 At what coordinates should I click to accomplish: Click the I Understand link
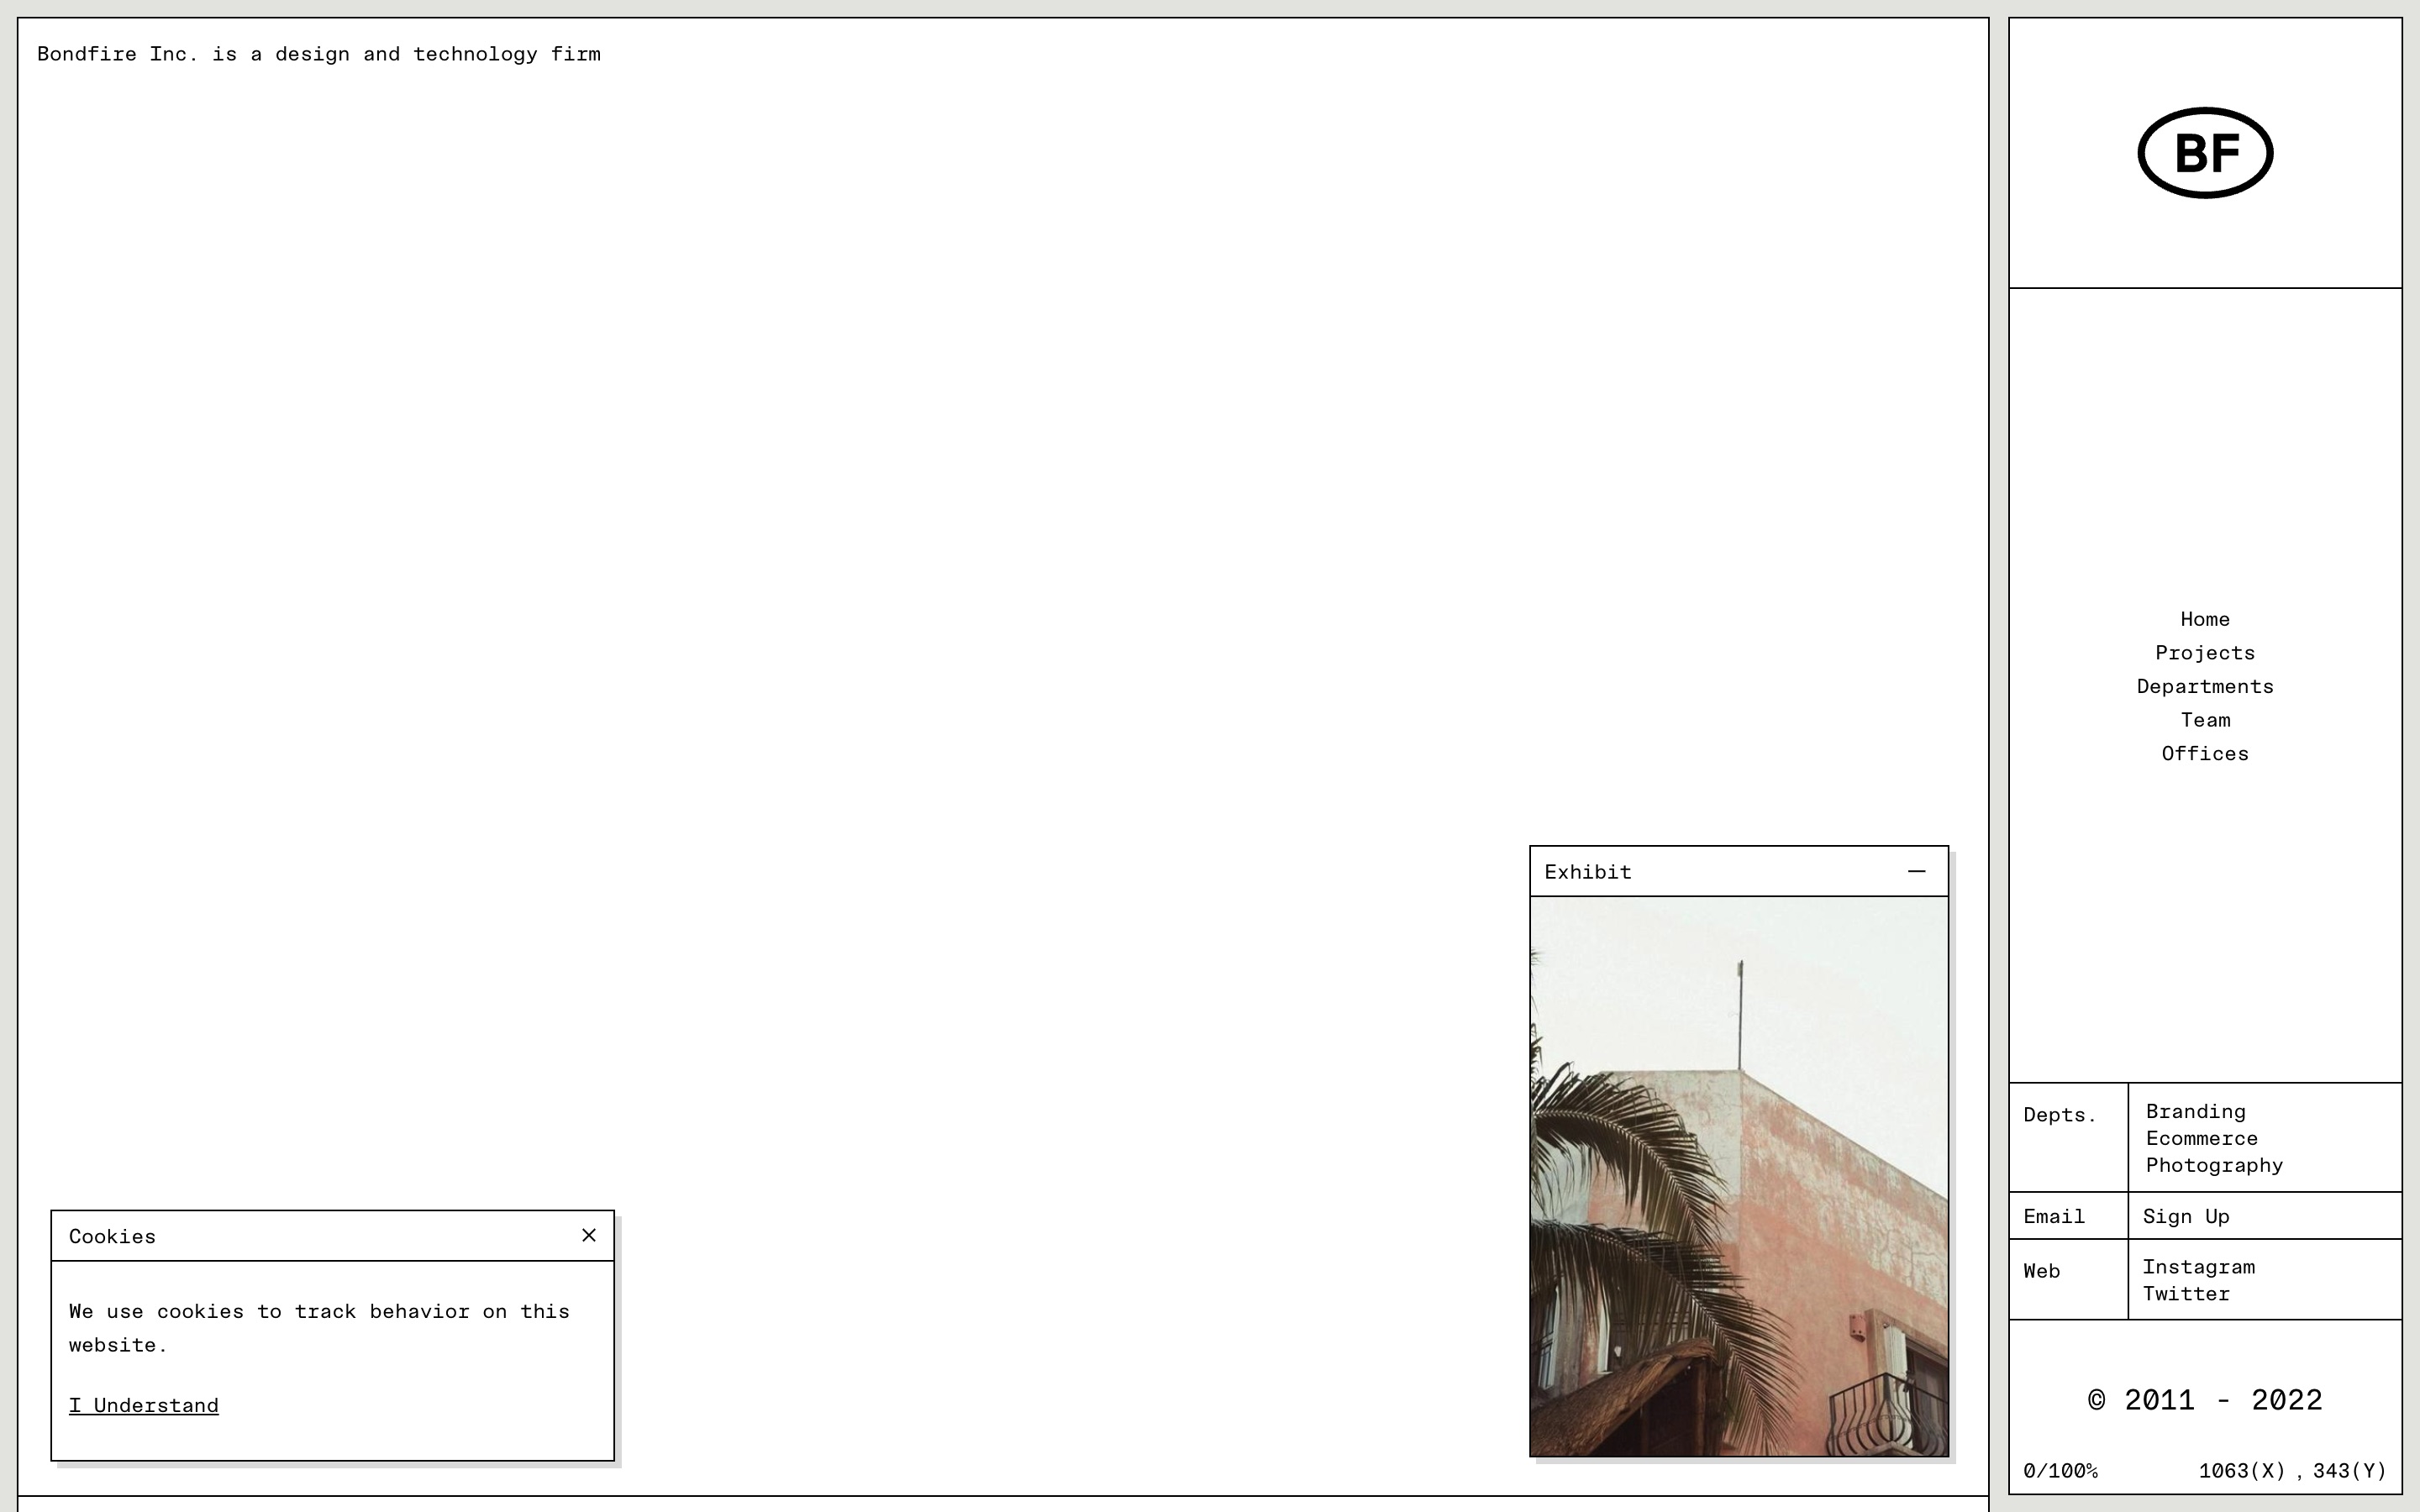point(144,1405)
